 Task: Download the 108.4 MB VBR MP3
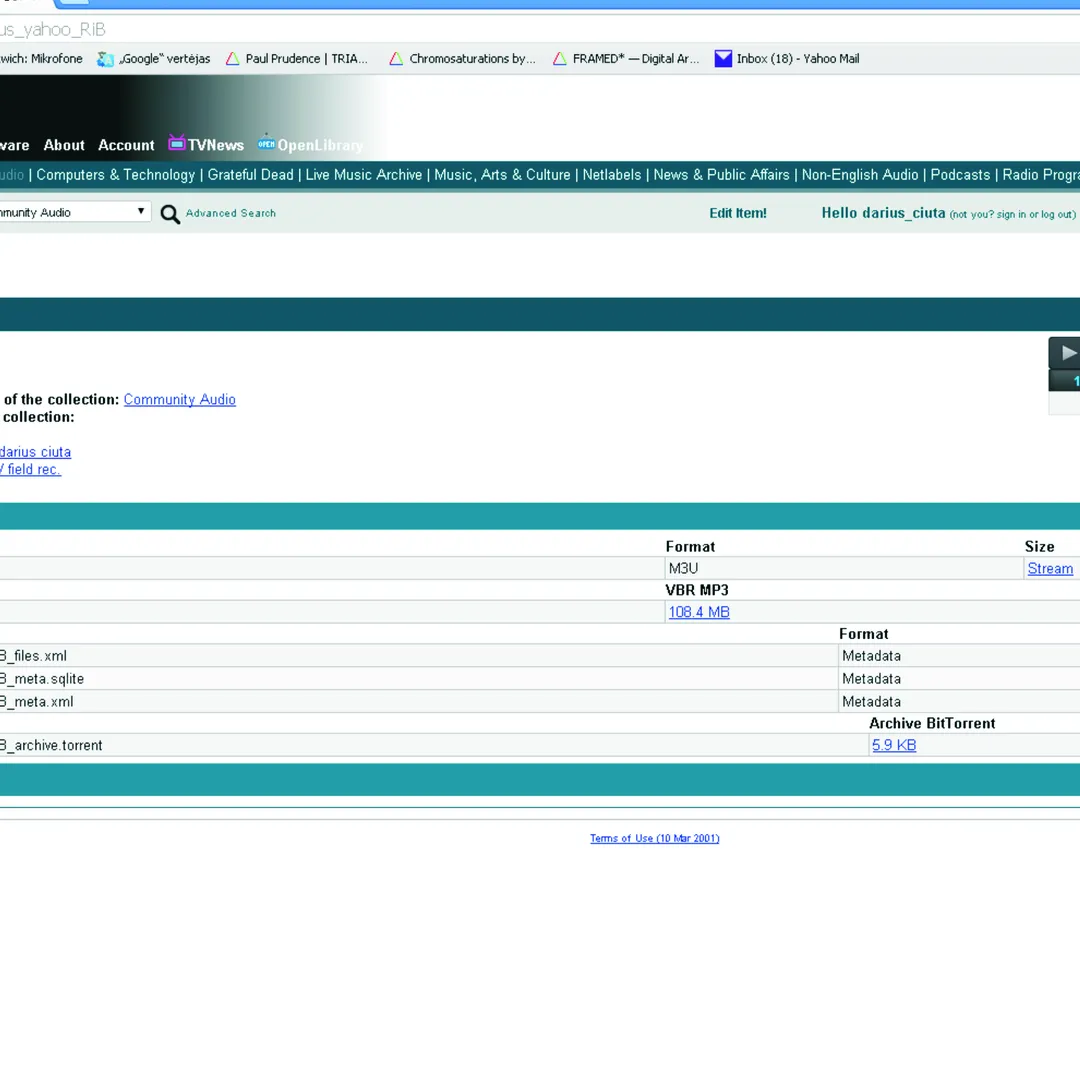699,612
